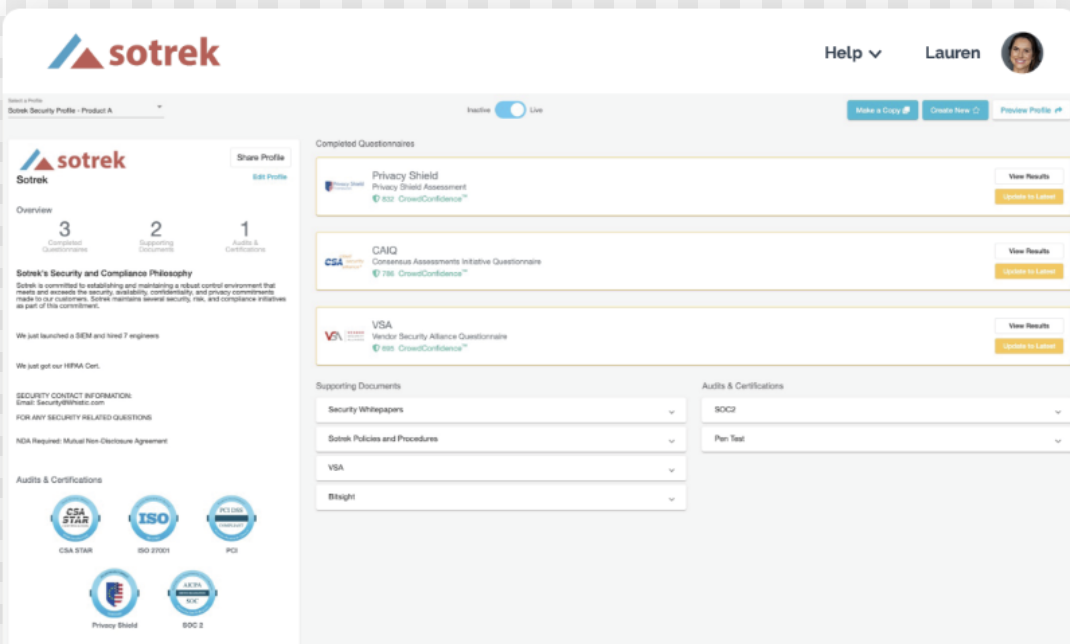The height and width of the screenshot is (644, 1070).
Task: Click the CSA logo on CAIQ row
Action: (x=344, y=261)
